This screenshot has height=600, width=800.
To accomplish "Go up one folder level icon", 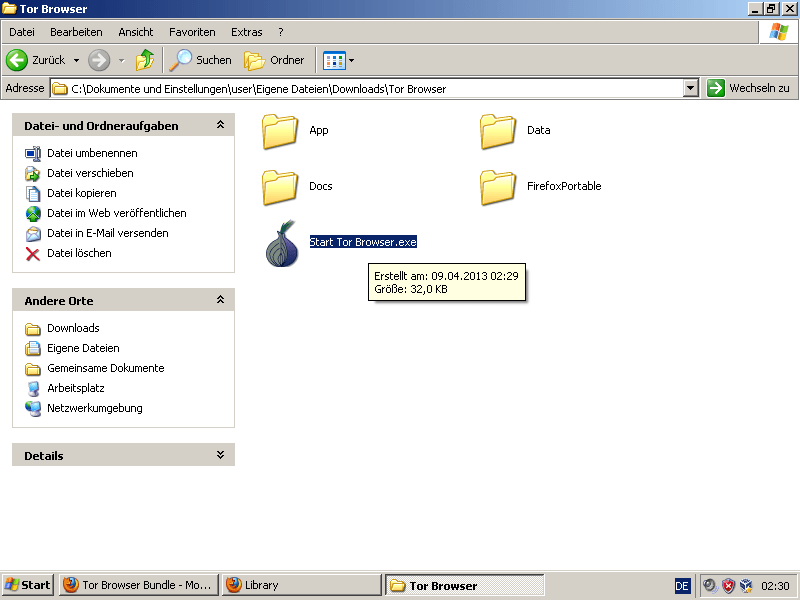I will tap(145, 60).
